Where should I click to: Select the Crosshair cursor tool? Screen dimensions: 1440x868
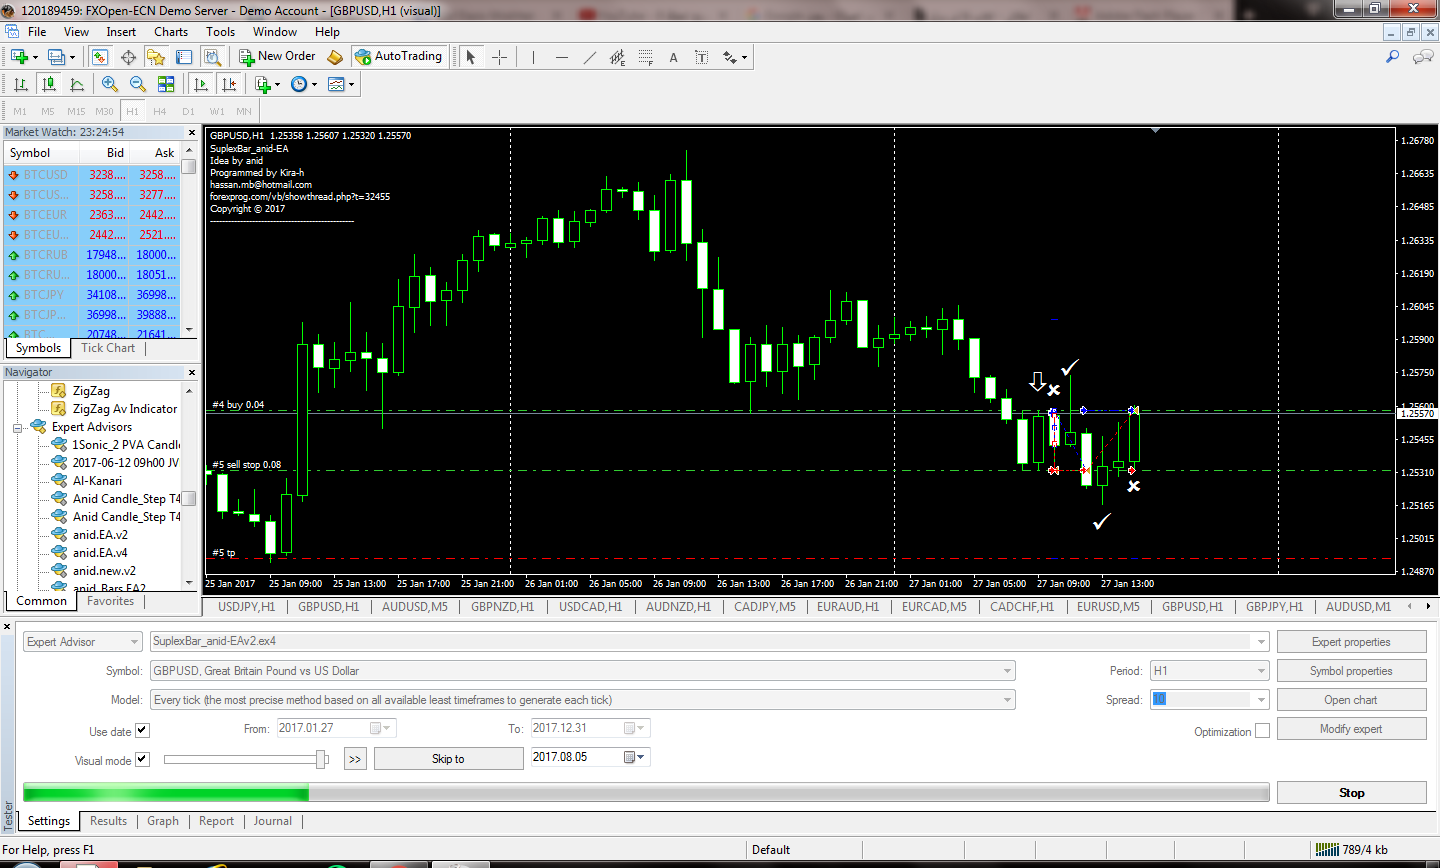coord(499,57)
